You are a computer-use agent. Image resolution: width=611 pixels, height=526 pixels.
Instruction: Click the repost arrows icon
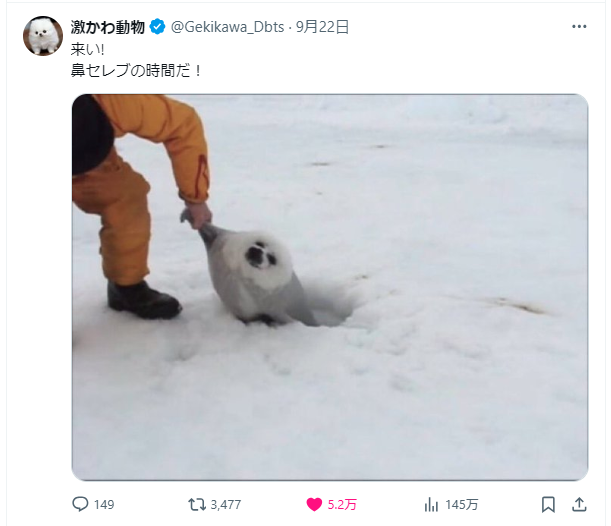tap(197, 505)
